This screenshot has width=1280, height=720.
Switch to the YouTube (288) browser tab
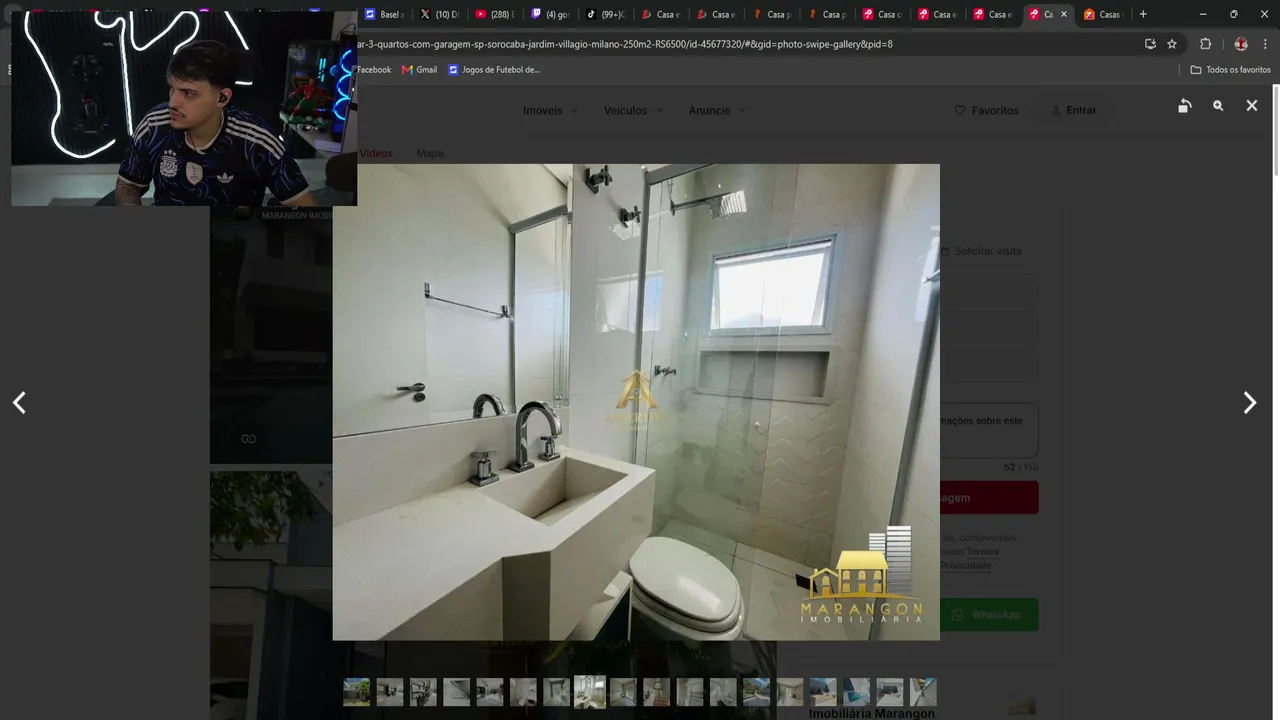(494, 14)
